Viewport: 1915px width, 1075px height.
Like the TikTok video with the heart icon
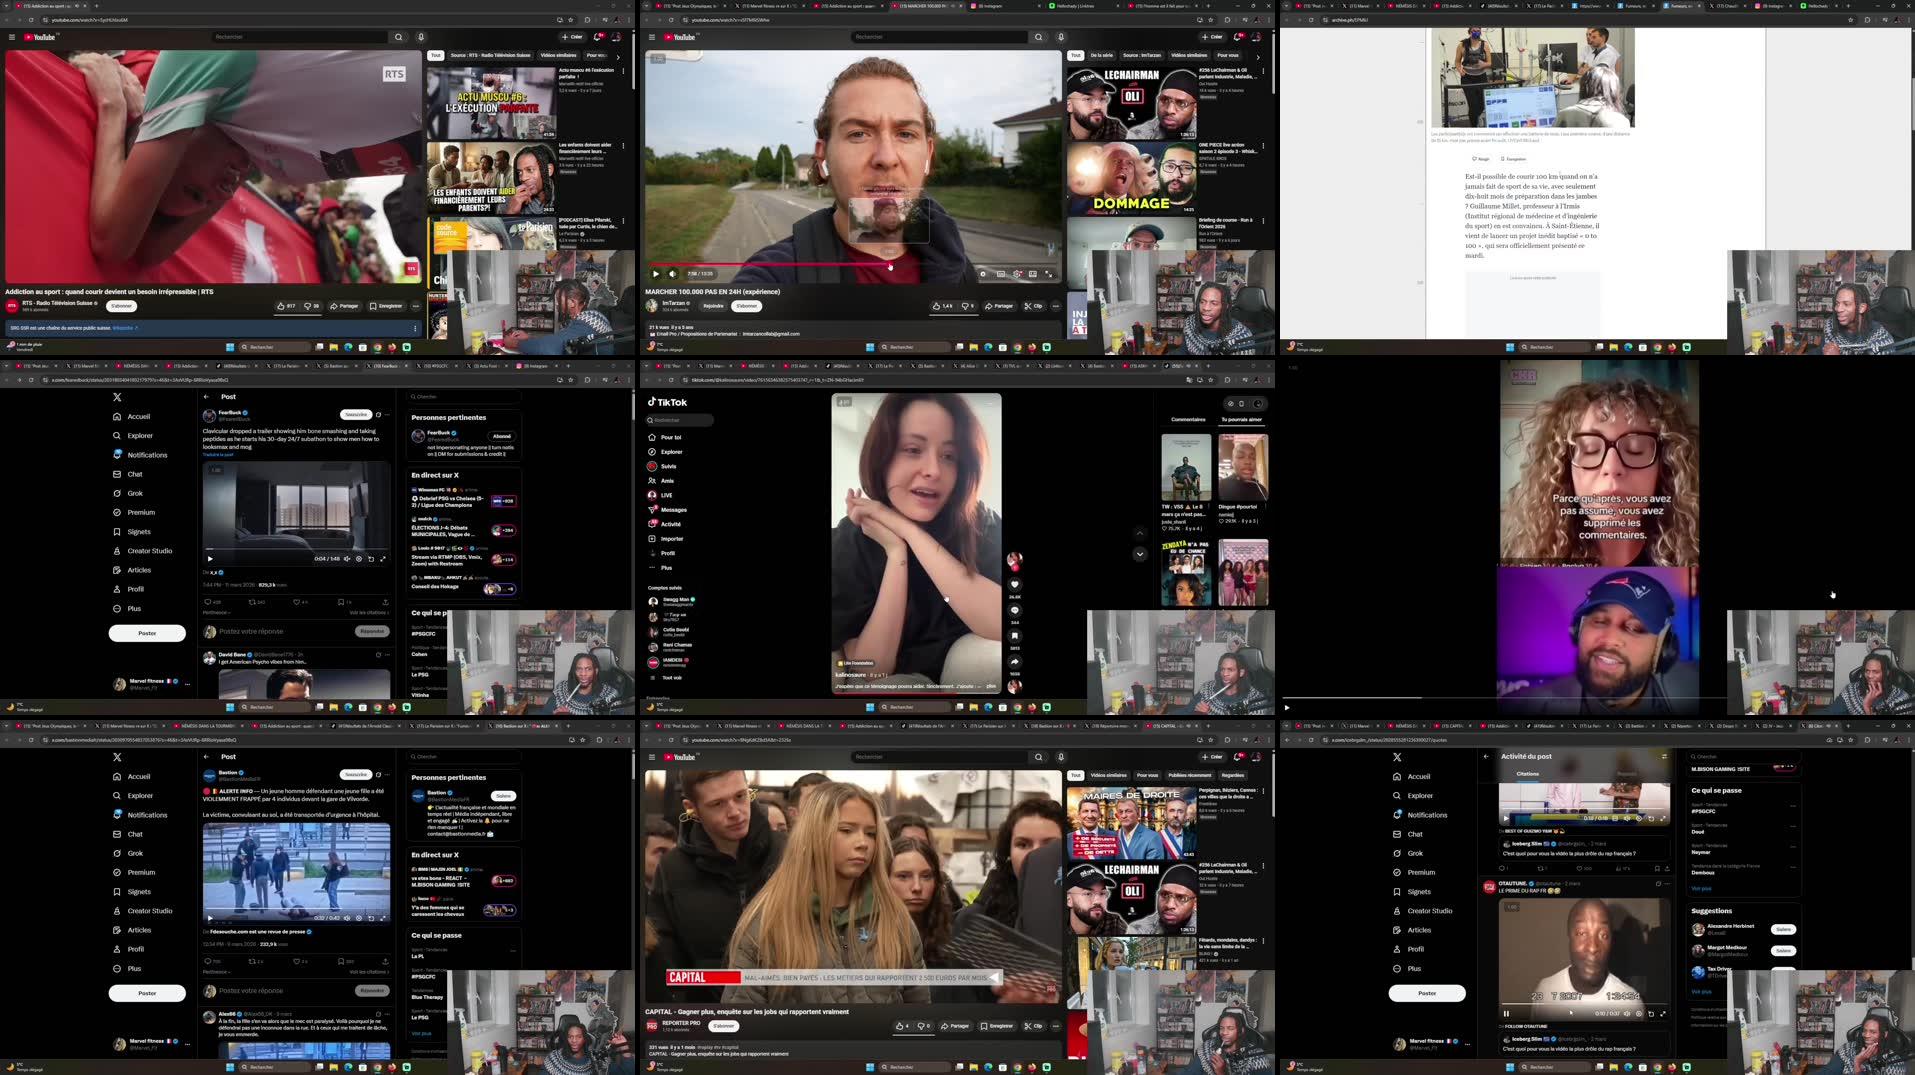coord(1015,583)
